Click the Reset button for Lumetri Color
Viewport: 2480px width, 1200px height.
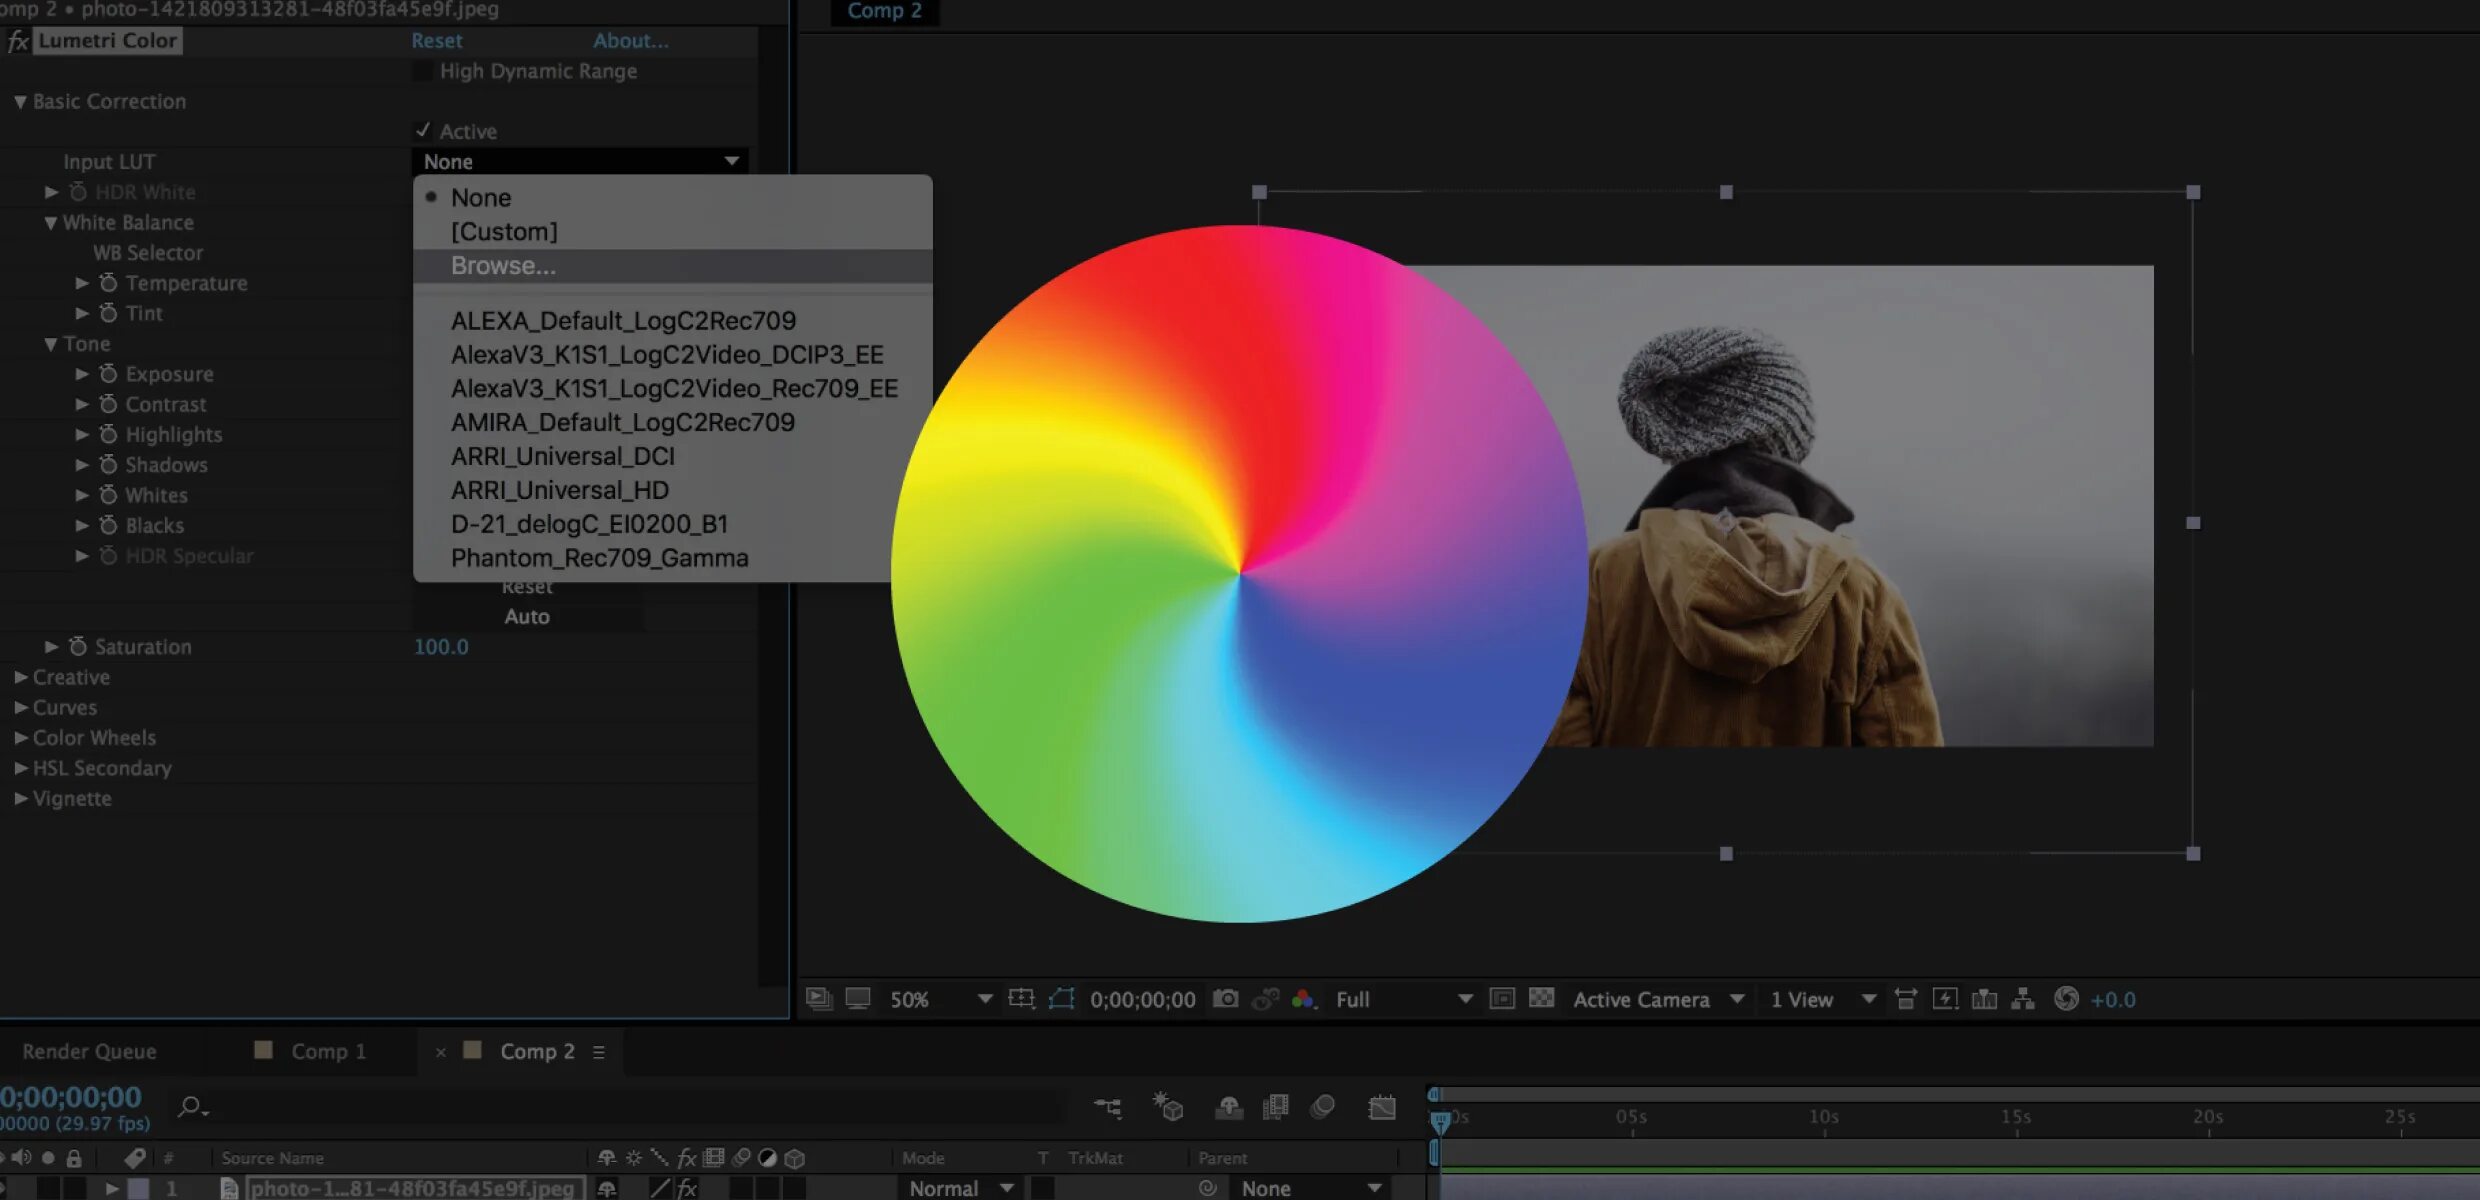tap(437, 40)
